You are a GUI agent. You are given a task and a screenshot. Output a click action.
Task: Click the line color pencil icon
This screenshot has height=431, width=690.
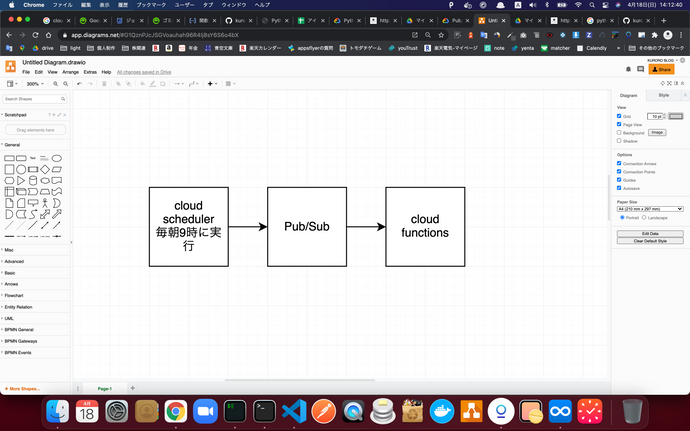tap(153, 84)
